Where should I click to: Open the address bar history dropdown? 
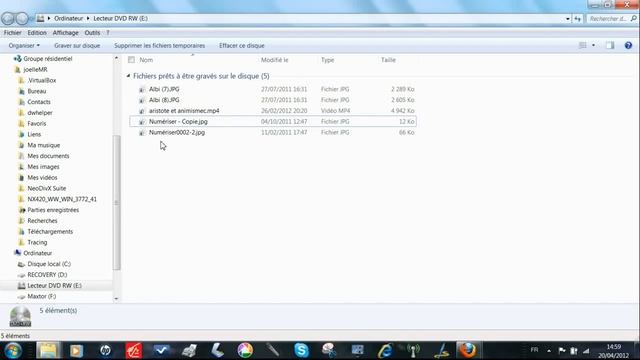(x=567, y=19)
